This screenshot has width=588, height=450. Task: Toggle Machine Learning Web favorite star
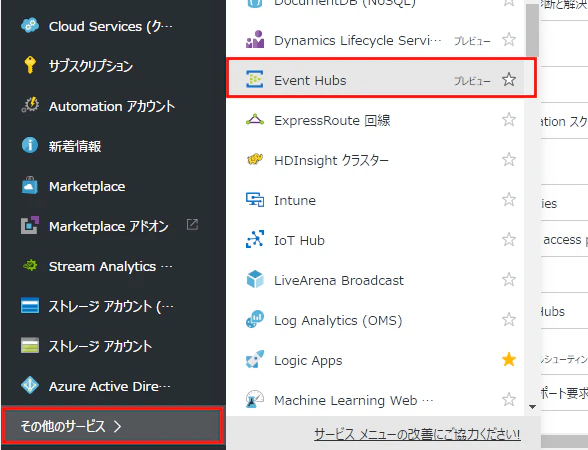[x=509, y=399]
